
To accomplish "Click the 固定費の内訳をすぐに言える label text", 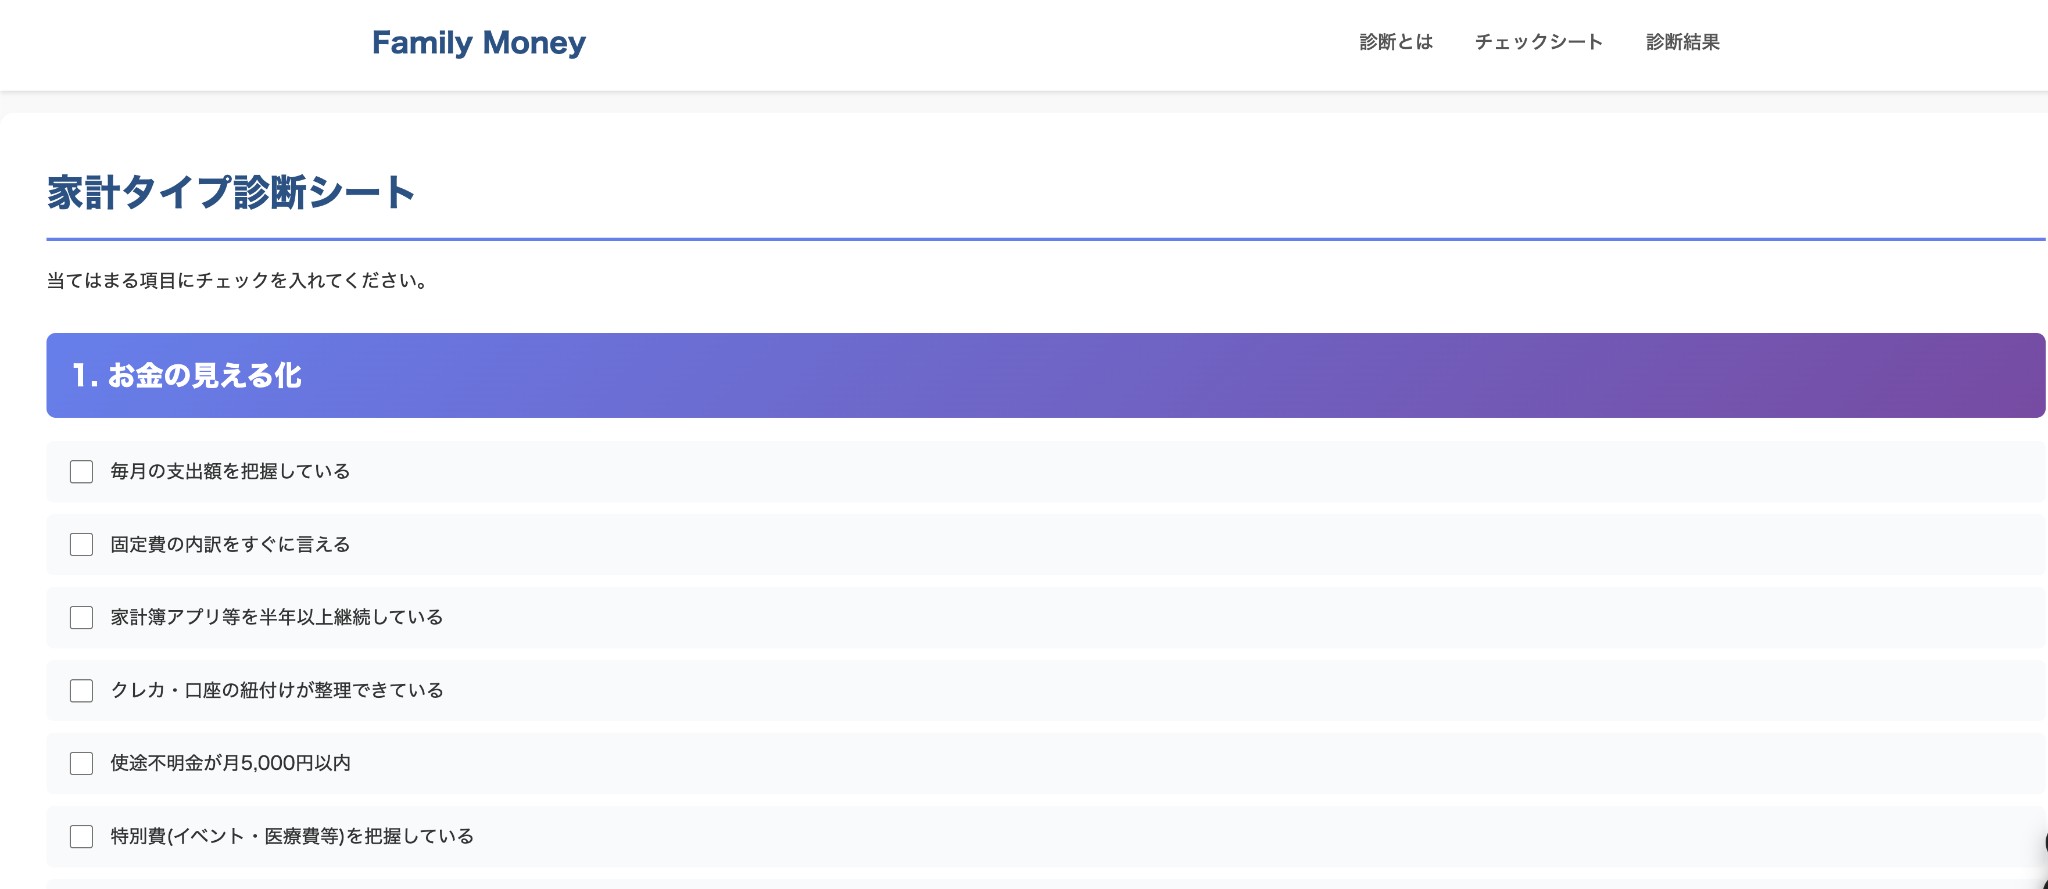I will [x=230, y=545].
